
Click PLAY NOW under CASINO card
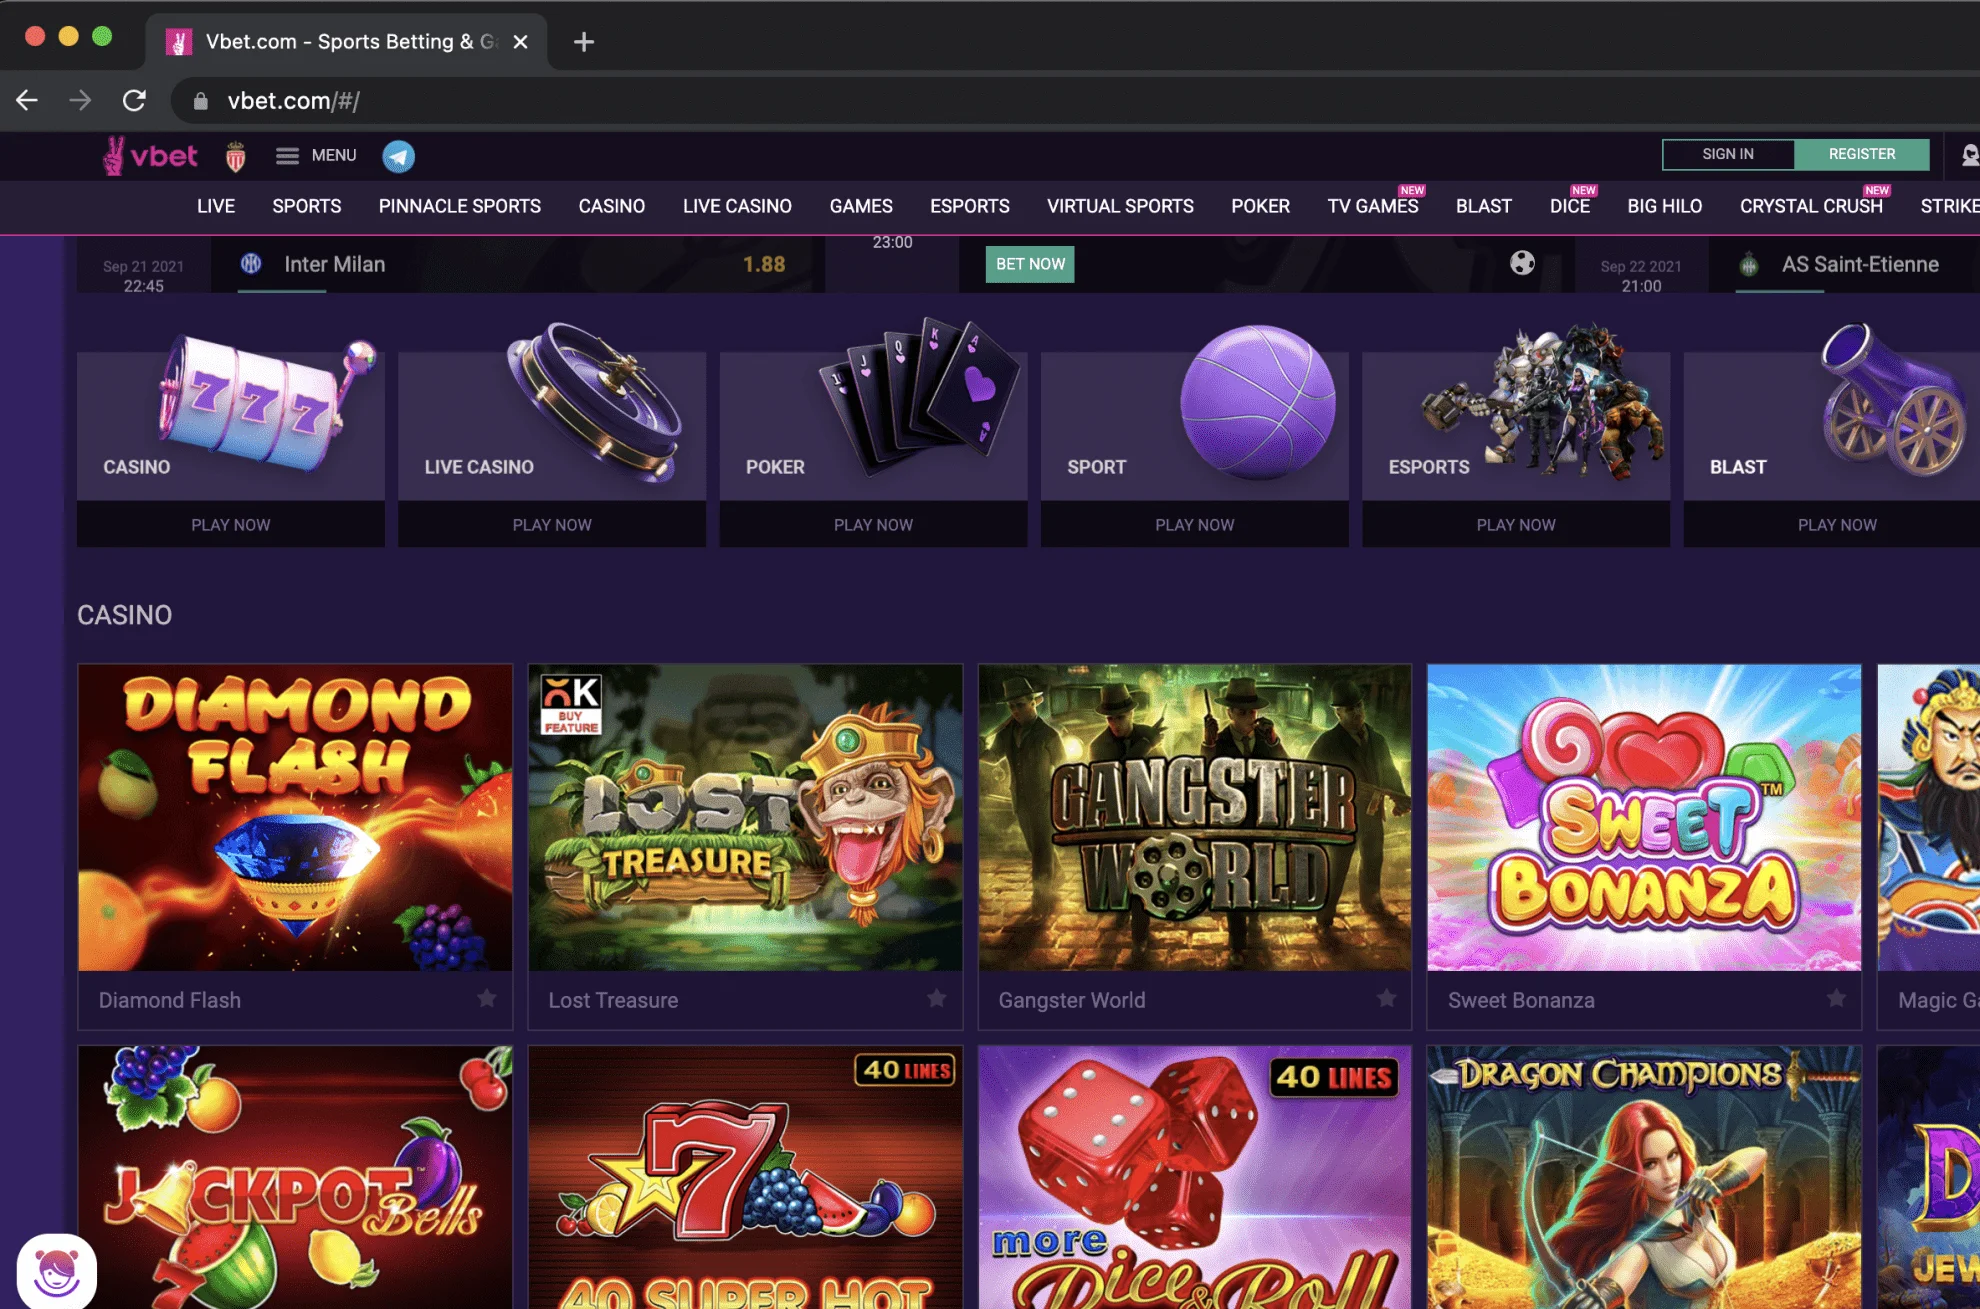coord(231,525)
